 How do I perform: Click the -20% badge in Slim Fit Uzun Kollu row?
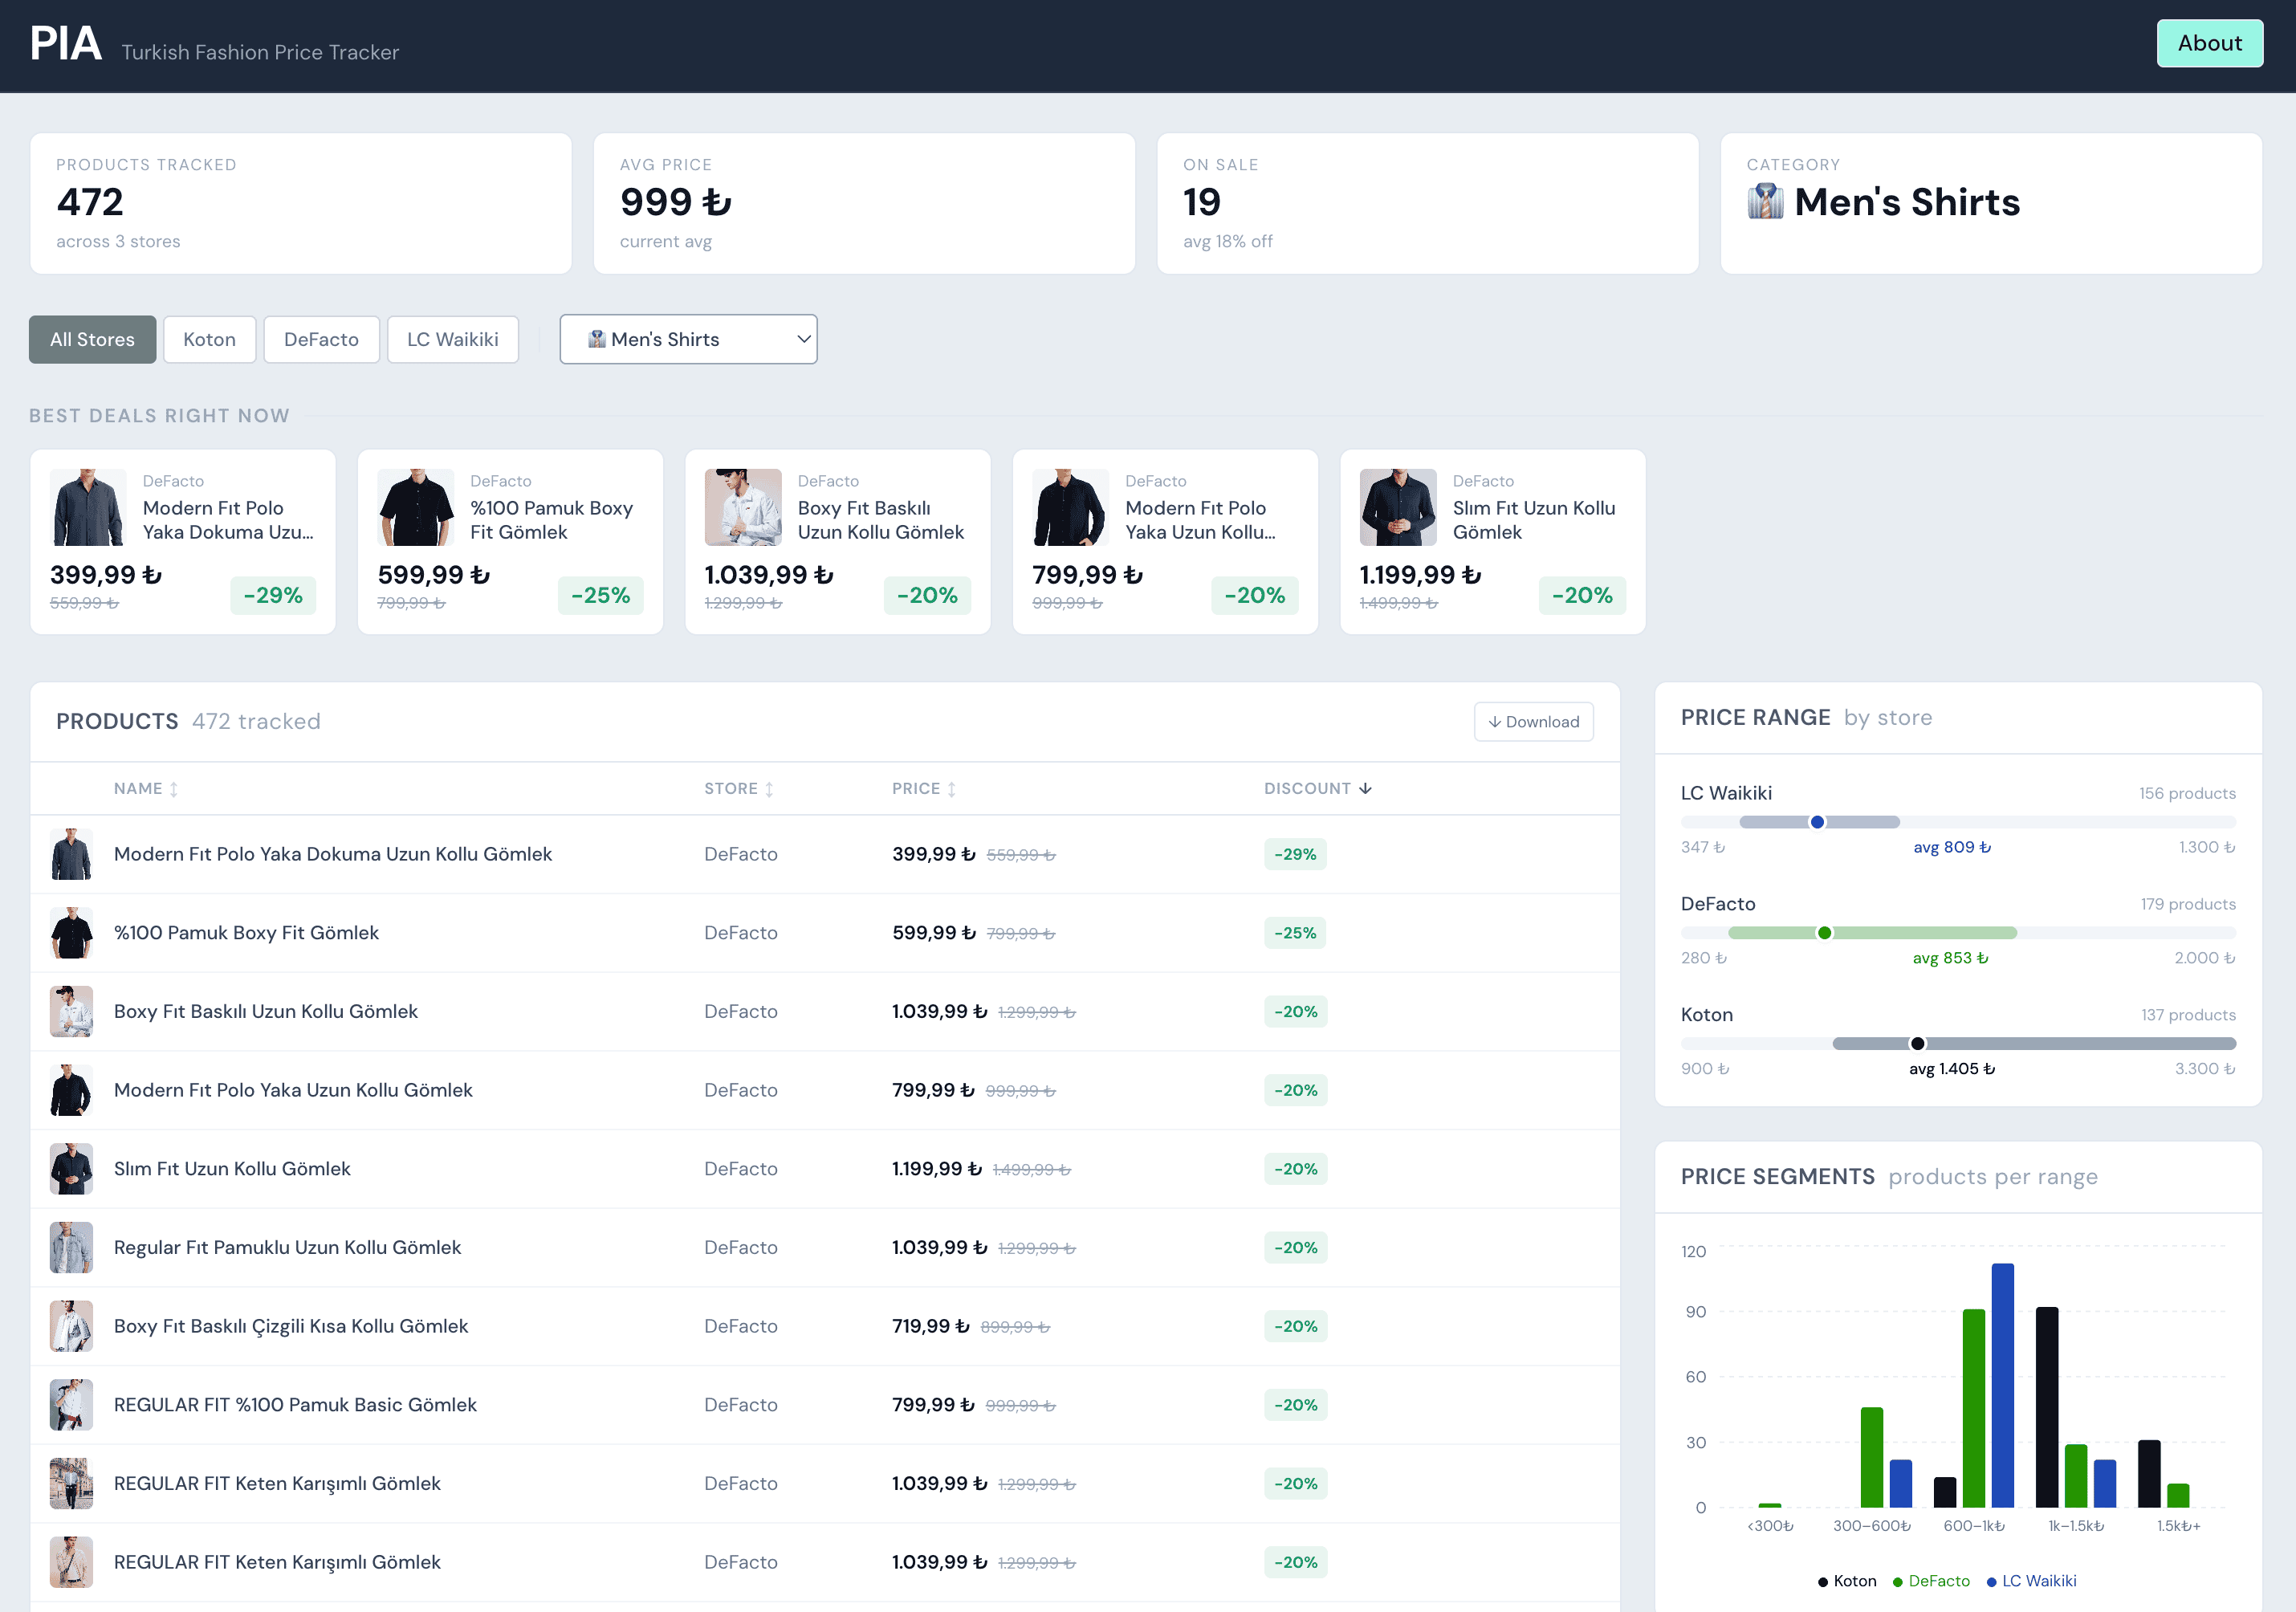[x=1295, y=1169]
